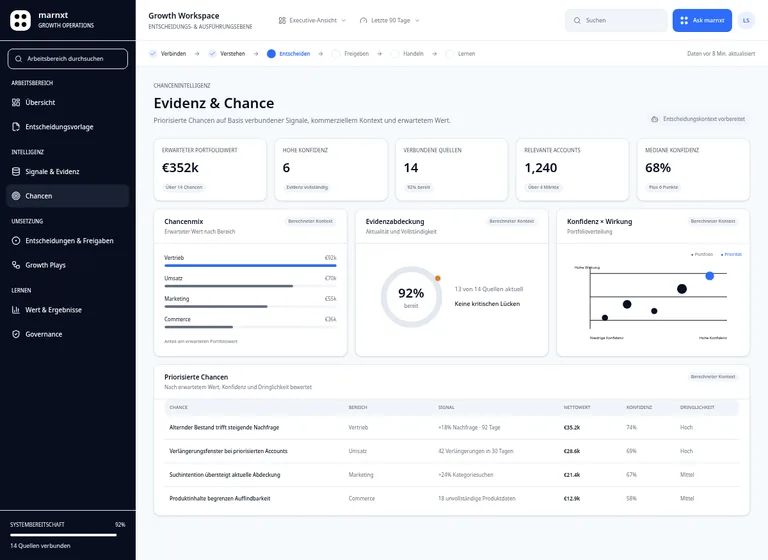This screenshot has height=560, width=768.
Task: Toggle the Verbinden step checkmark
Action: pos(153,53)
